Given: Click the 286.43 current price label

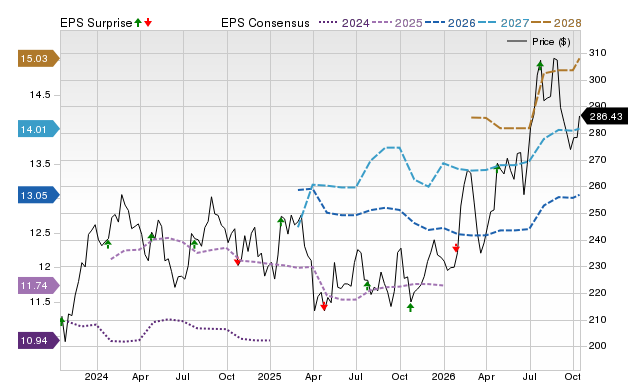Looking at the screenshot, I should click(605, 117).
